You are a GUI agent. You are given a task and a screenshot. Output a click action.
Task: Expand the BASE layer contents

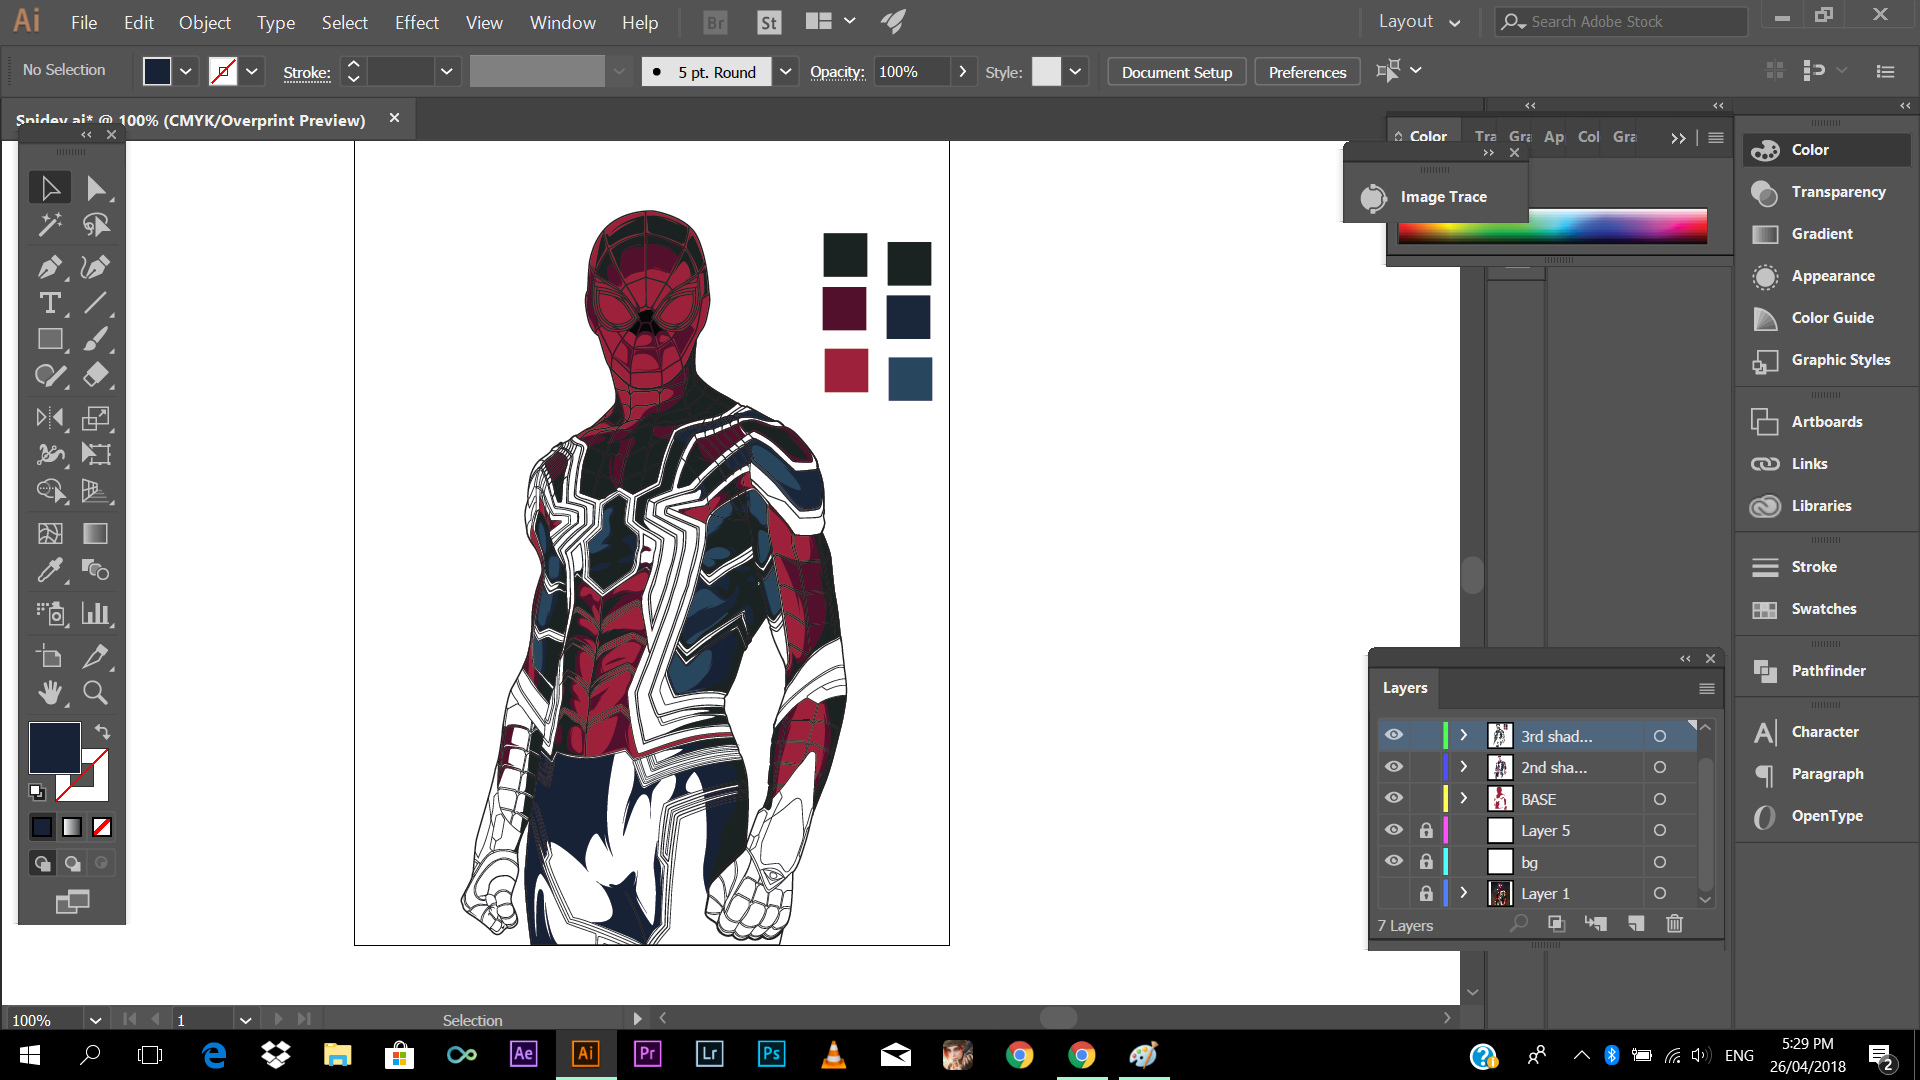pos(1464,798)
